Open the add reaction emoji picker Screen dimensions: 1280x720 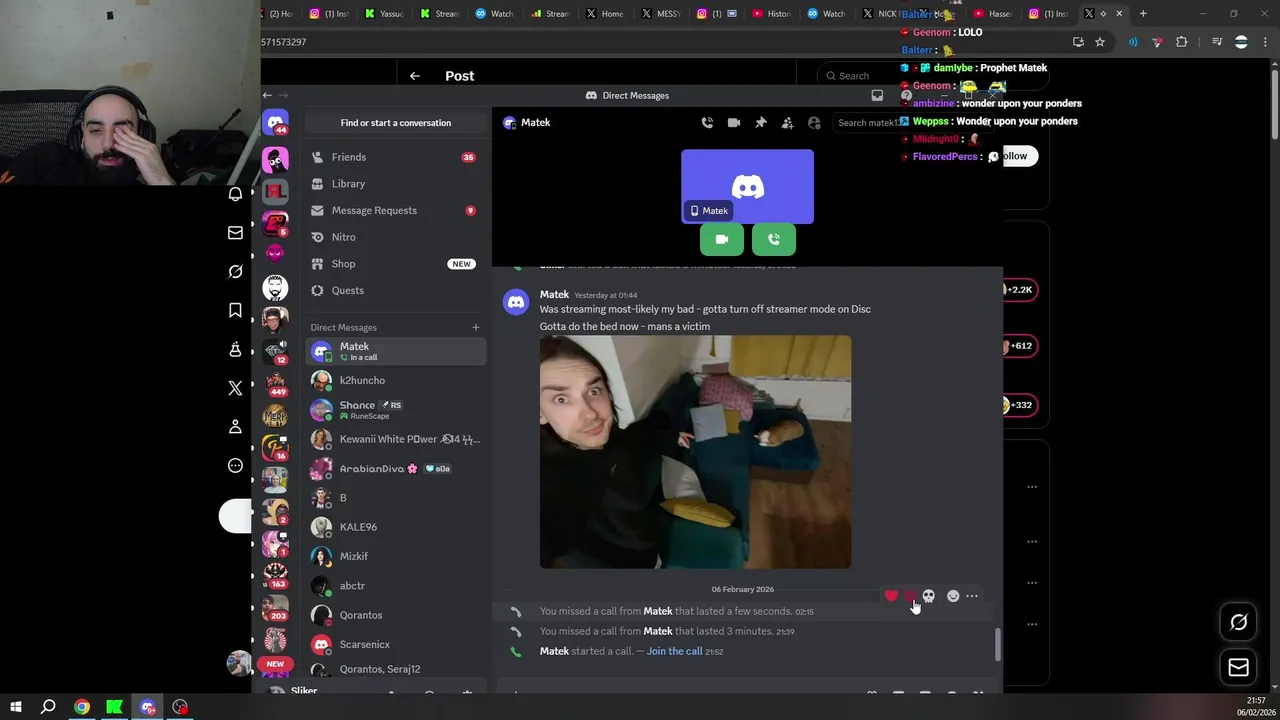[953, 596]
